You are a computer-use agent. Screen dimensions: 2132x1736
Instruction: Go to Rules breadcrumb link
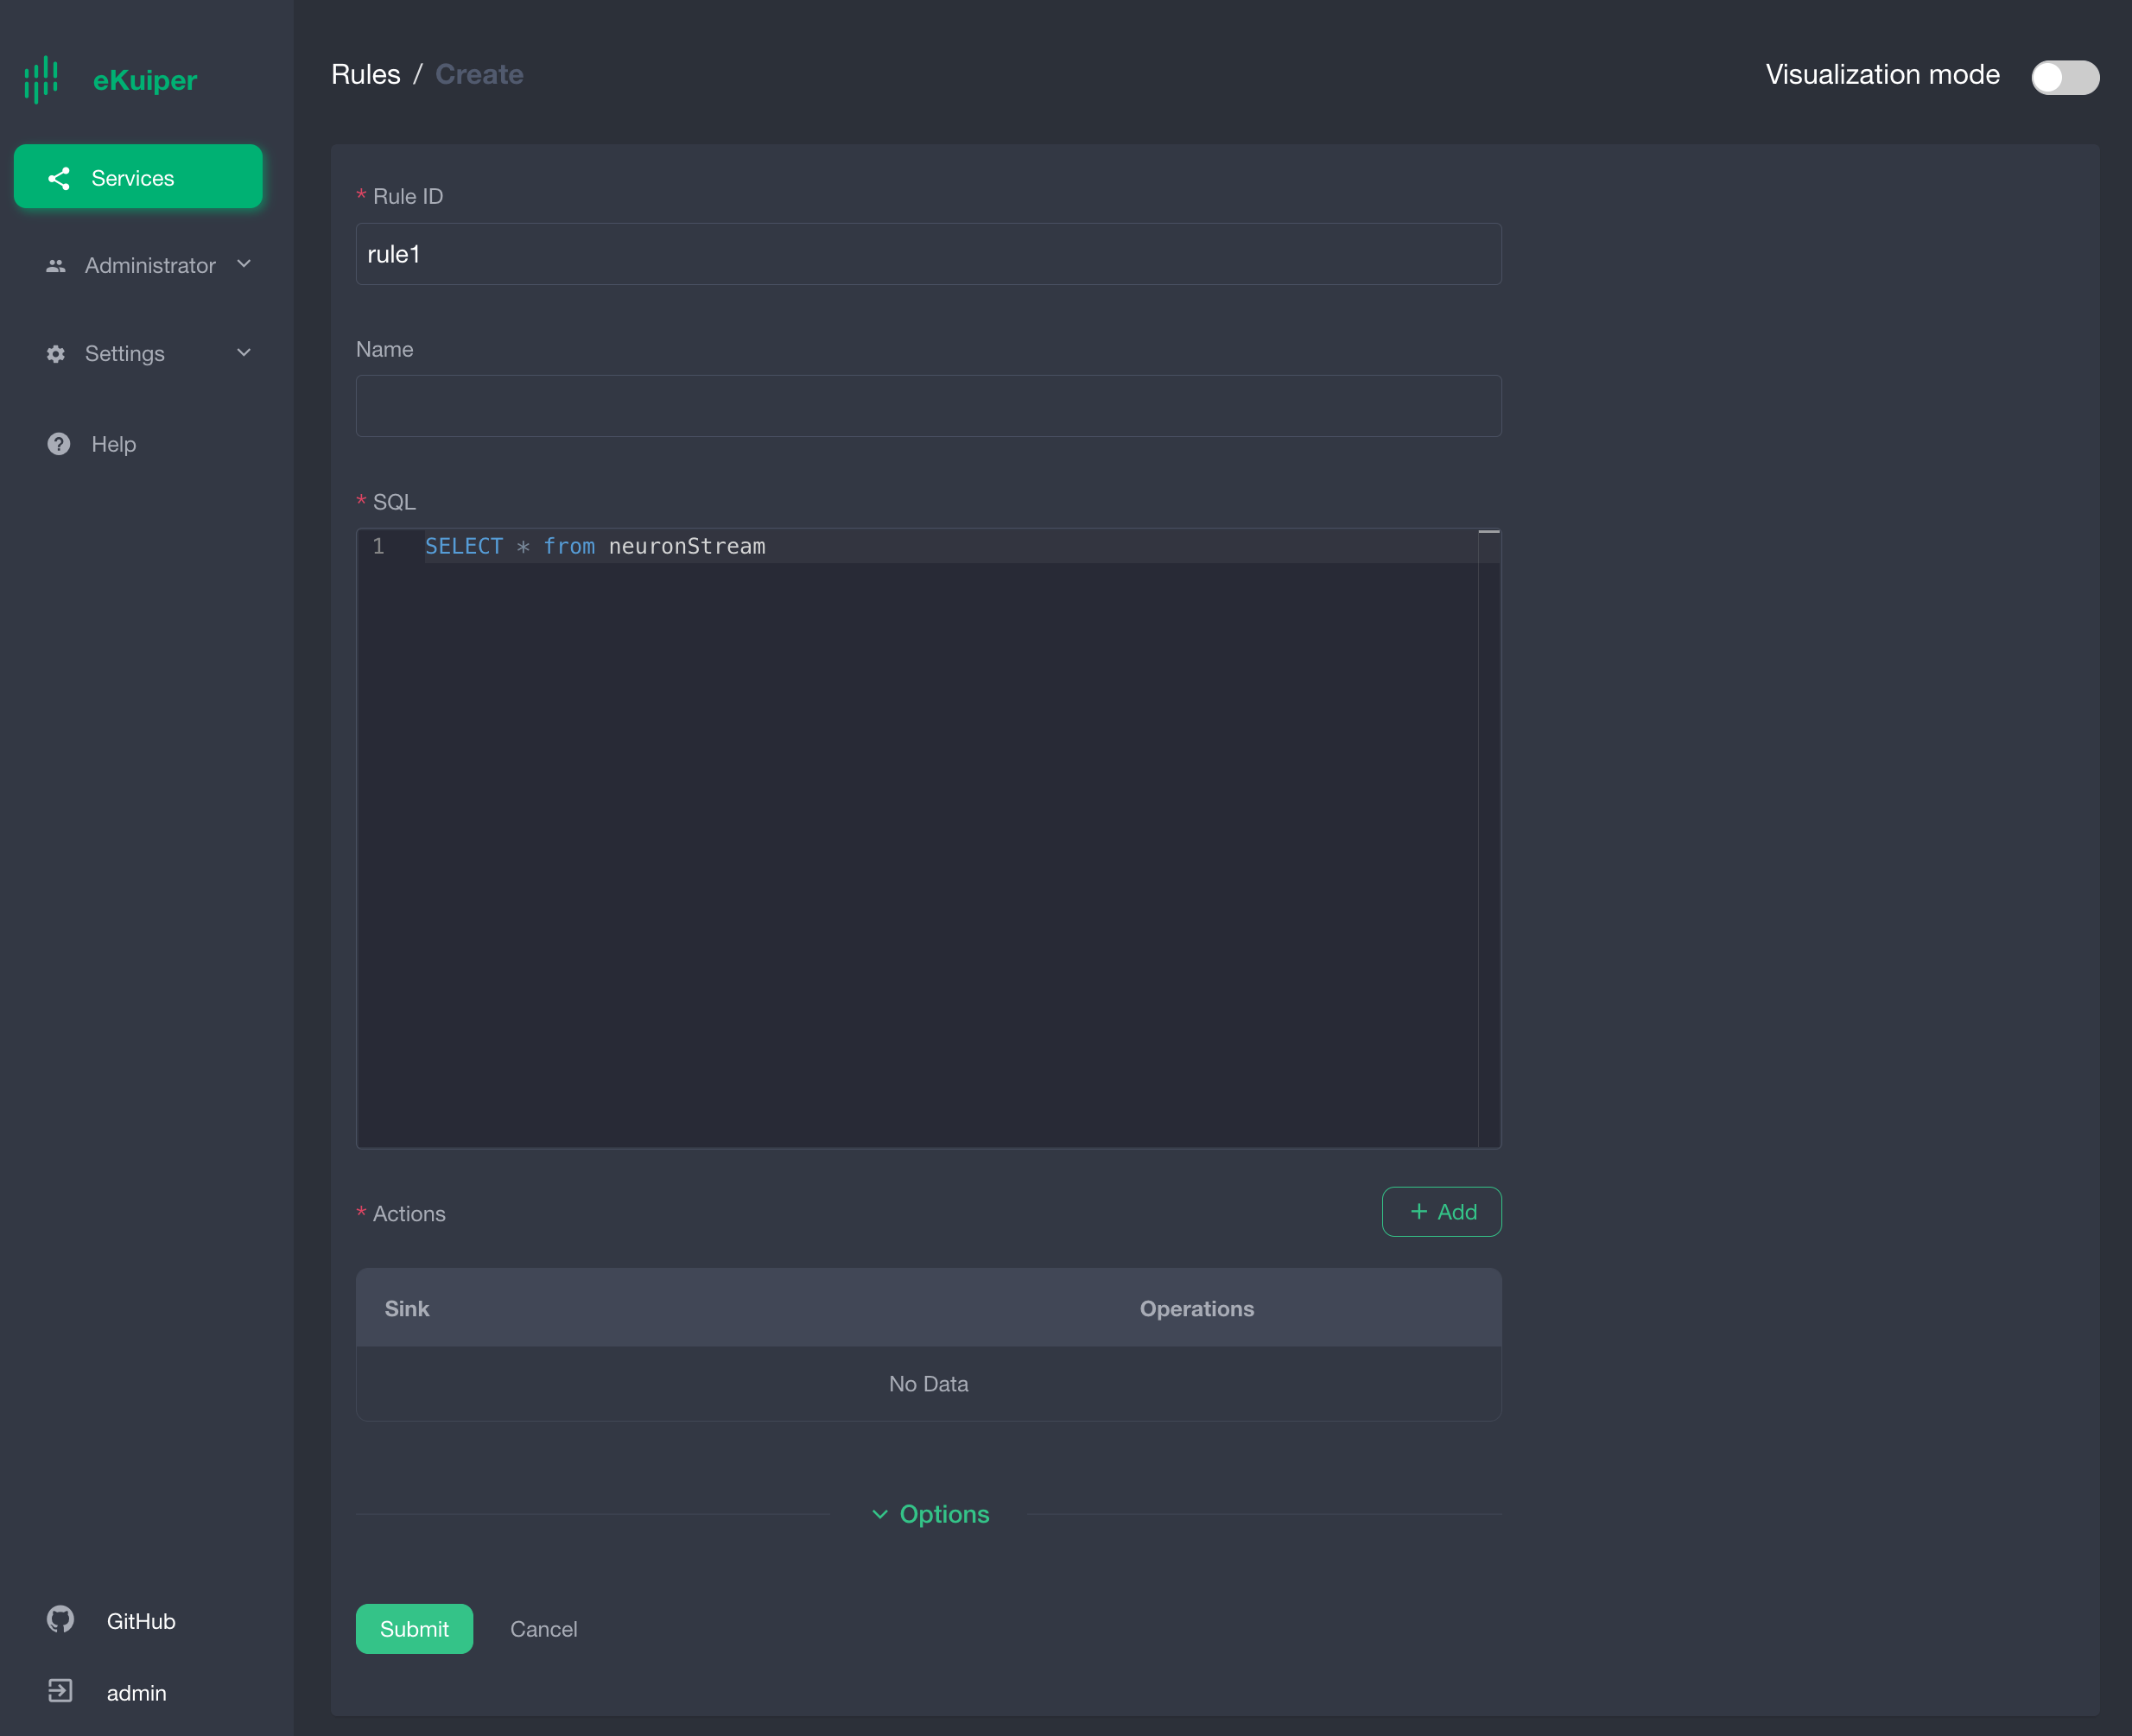coord(365,75)
